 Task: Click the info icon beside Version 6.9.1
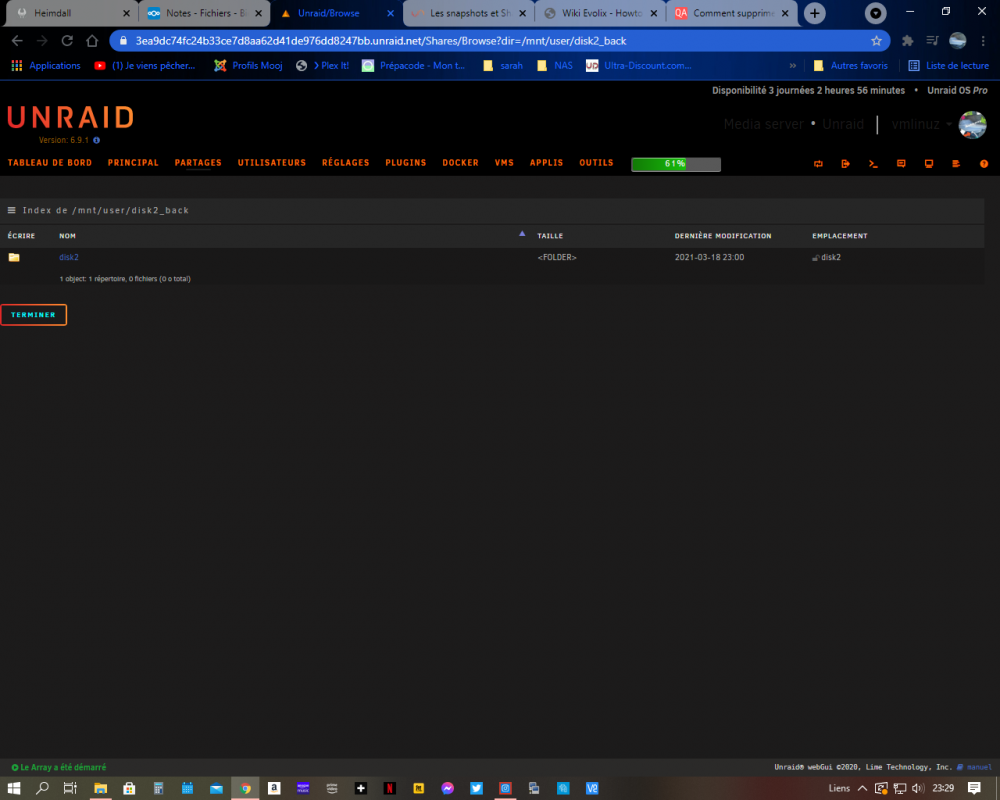coord(96,140)
